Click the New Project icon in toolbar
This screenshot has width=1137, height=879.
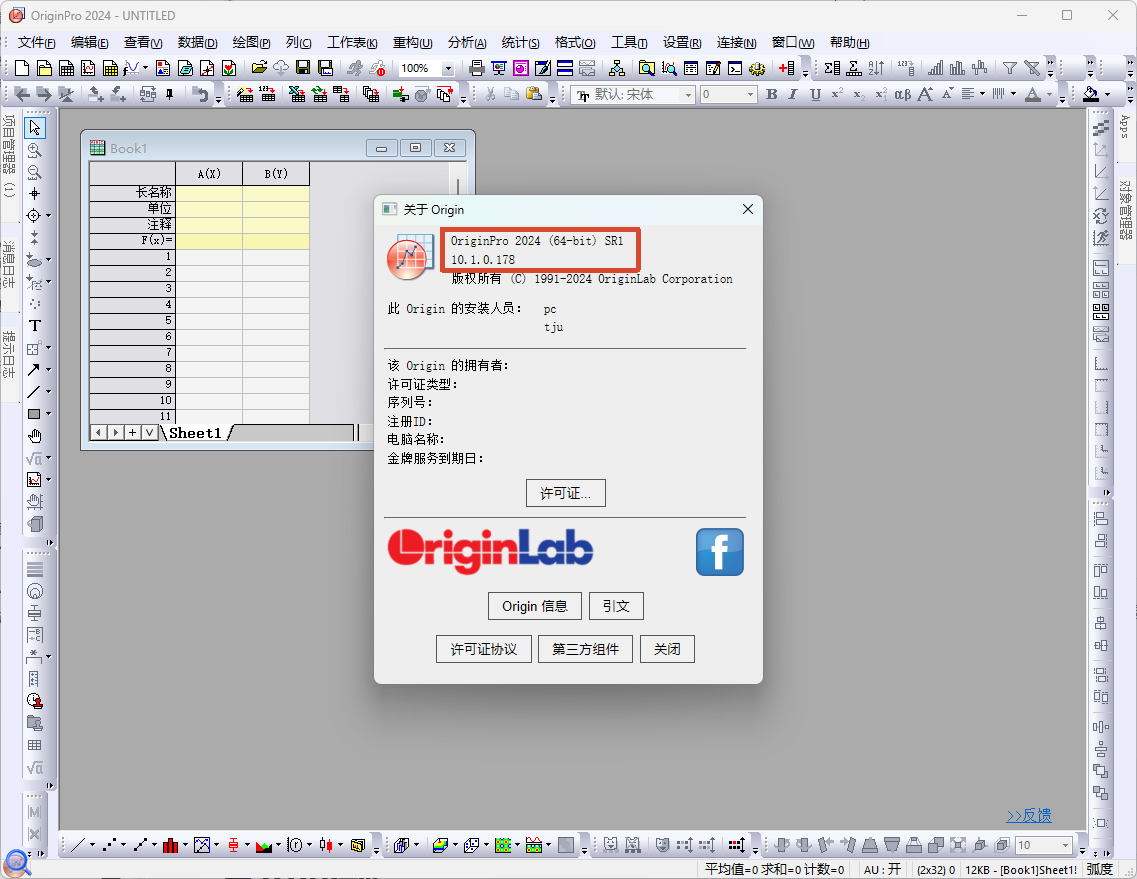point(22,68)
